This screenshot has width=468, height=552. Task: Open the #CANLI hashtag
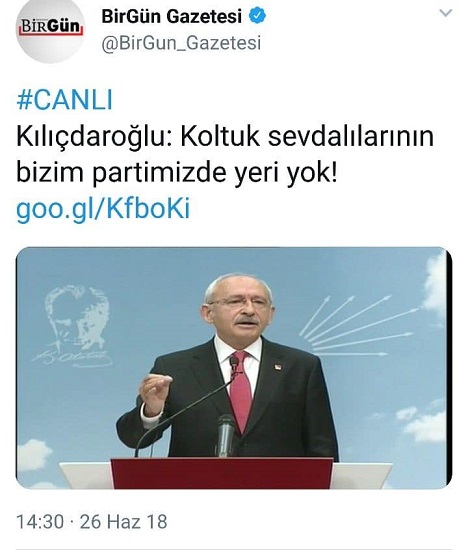pyautogui.click(x=64, y=100)
